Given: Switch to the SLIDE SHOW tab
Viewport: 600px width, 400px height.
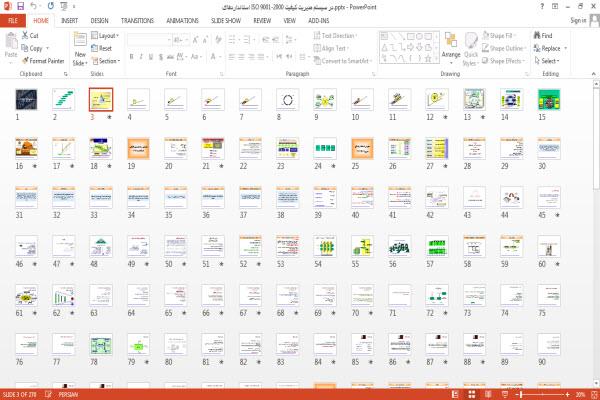Looking at the screenshot, I should point(226,21).
